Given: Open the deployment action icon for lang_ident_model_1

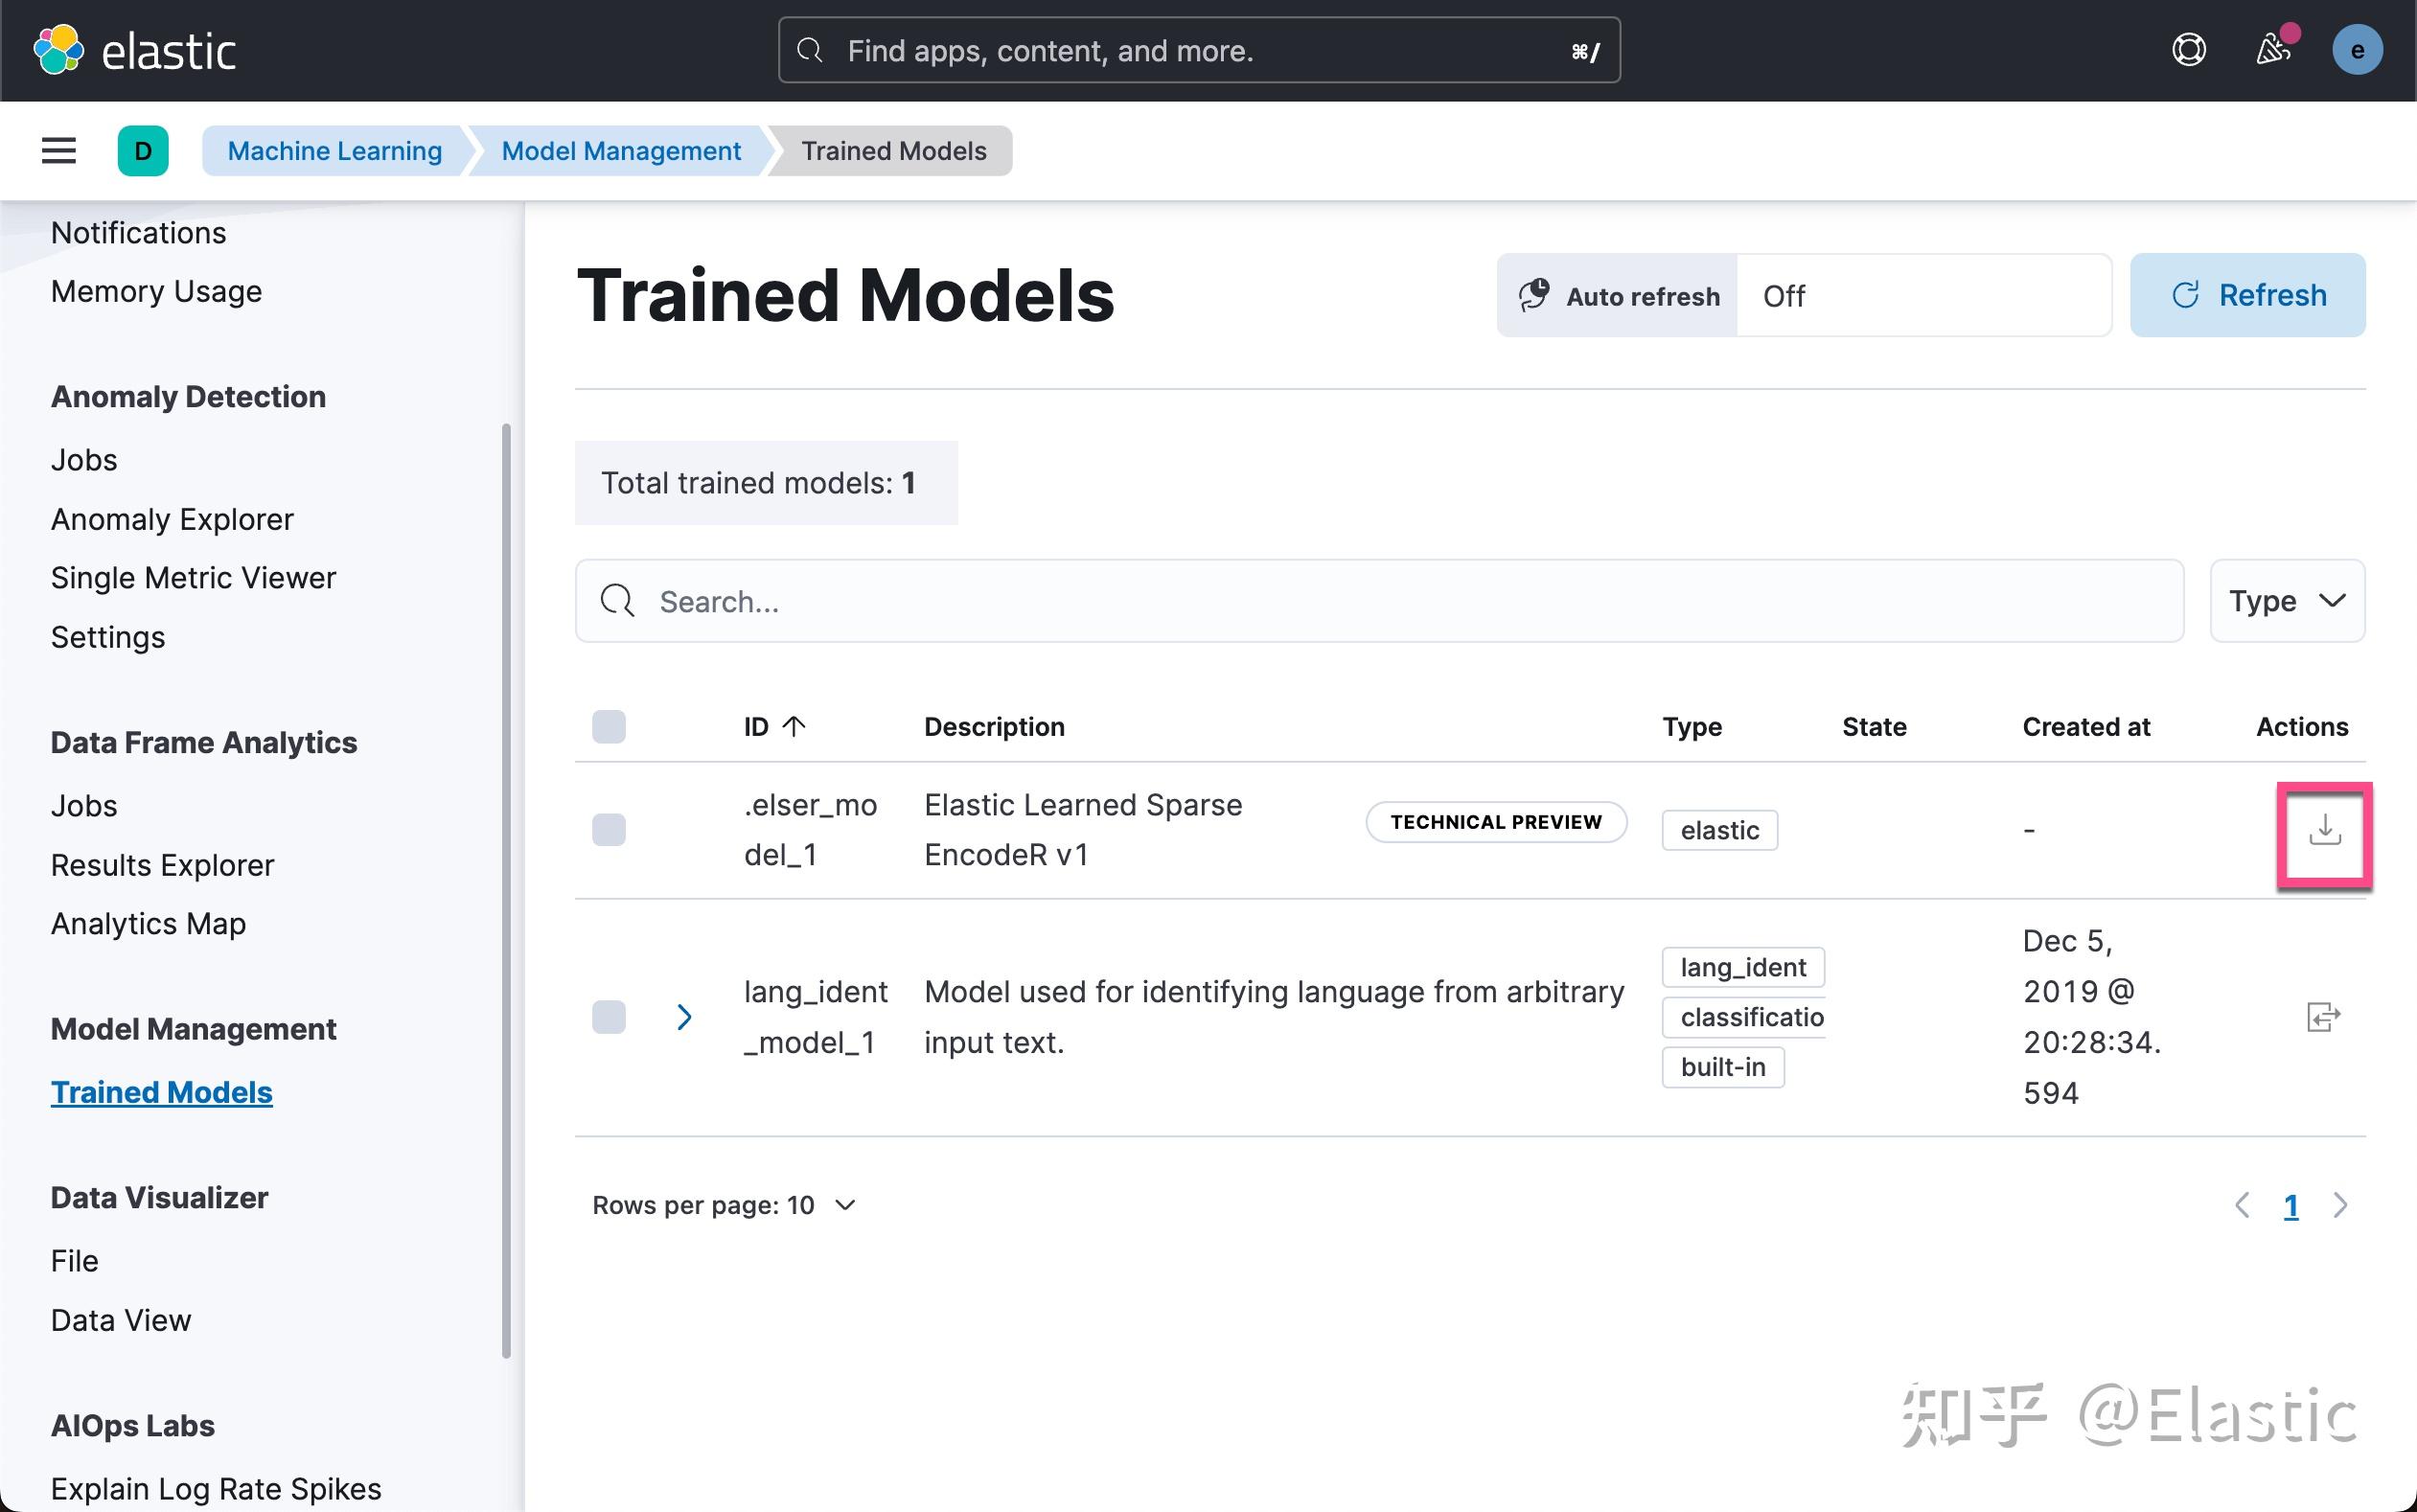Looking at the screenshot, I should coord(2324,1016).
